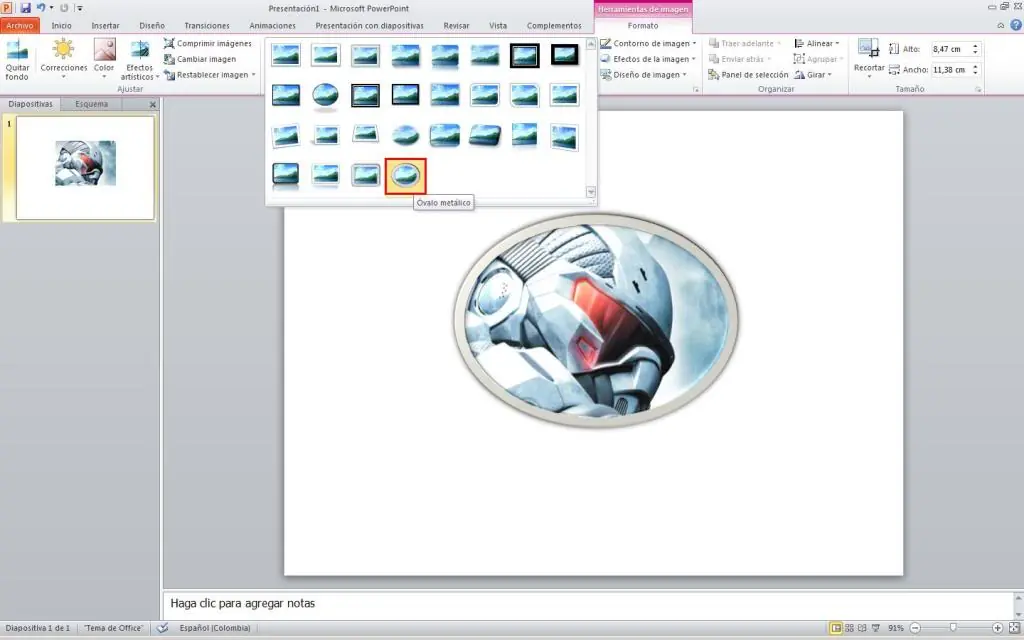This screenshot has width=1024, height=640.
Task: Switch to Reading view icon
Action: 862,628
